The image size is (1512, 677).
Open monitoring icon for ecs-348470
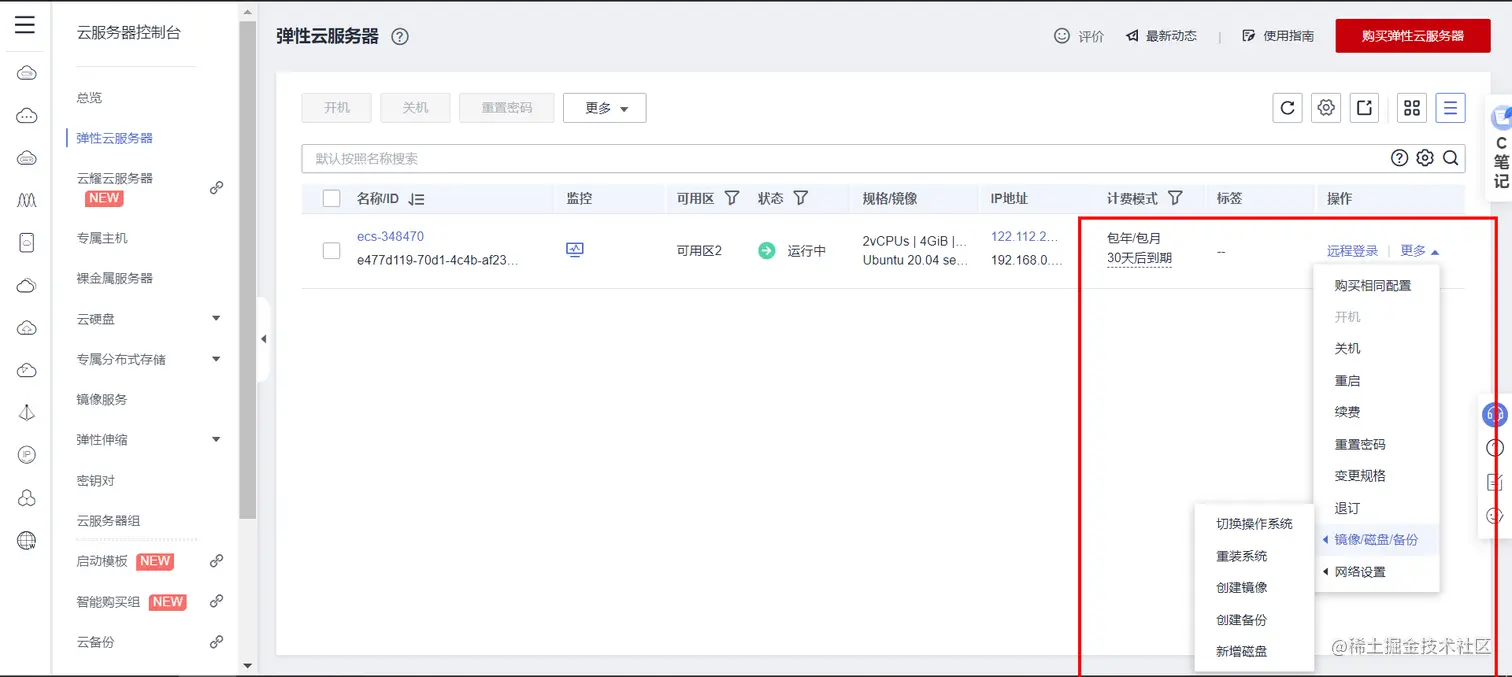(x=575, y=250)
